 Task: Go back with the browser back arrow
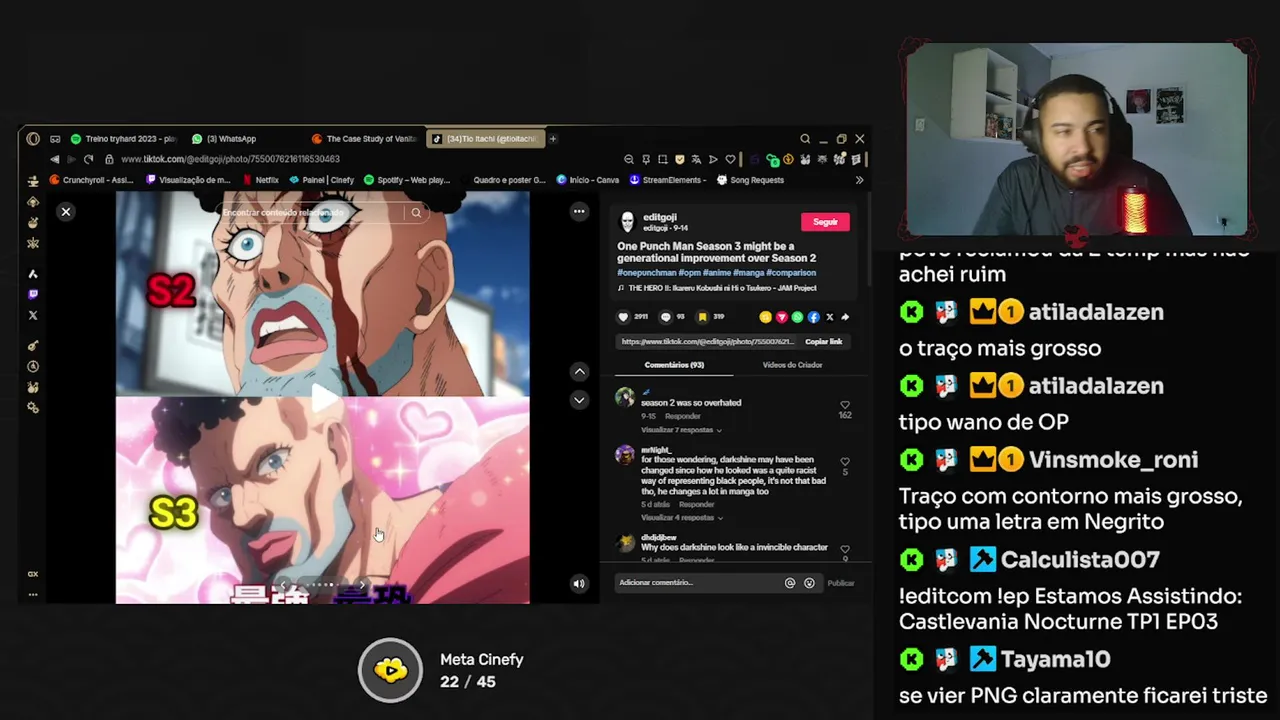(54, 159)
